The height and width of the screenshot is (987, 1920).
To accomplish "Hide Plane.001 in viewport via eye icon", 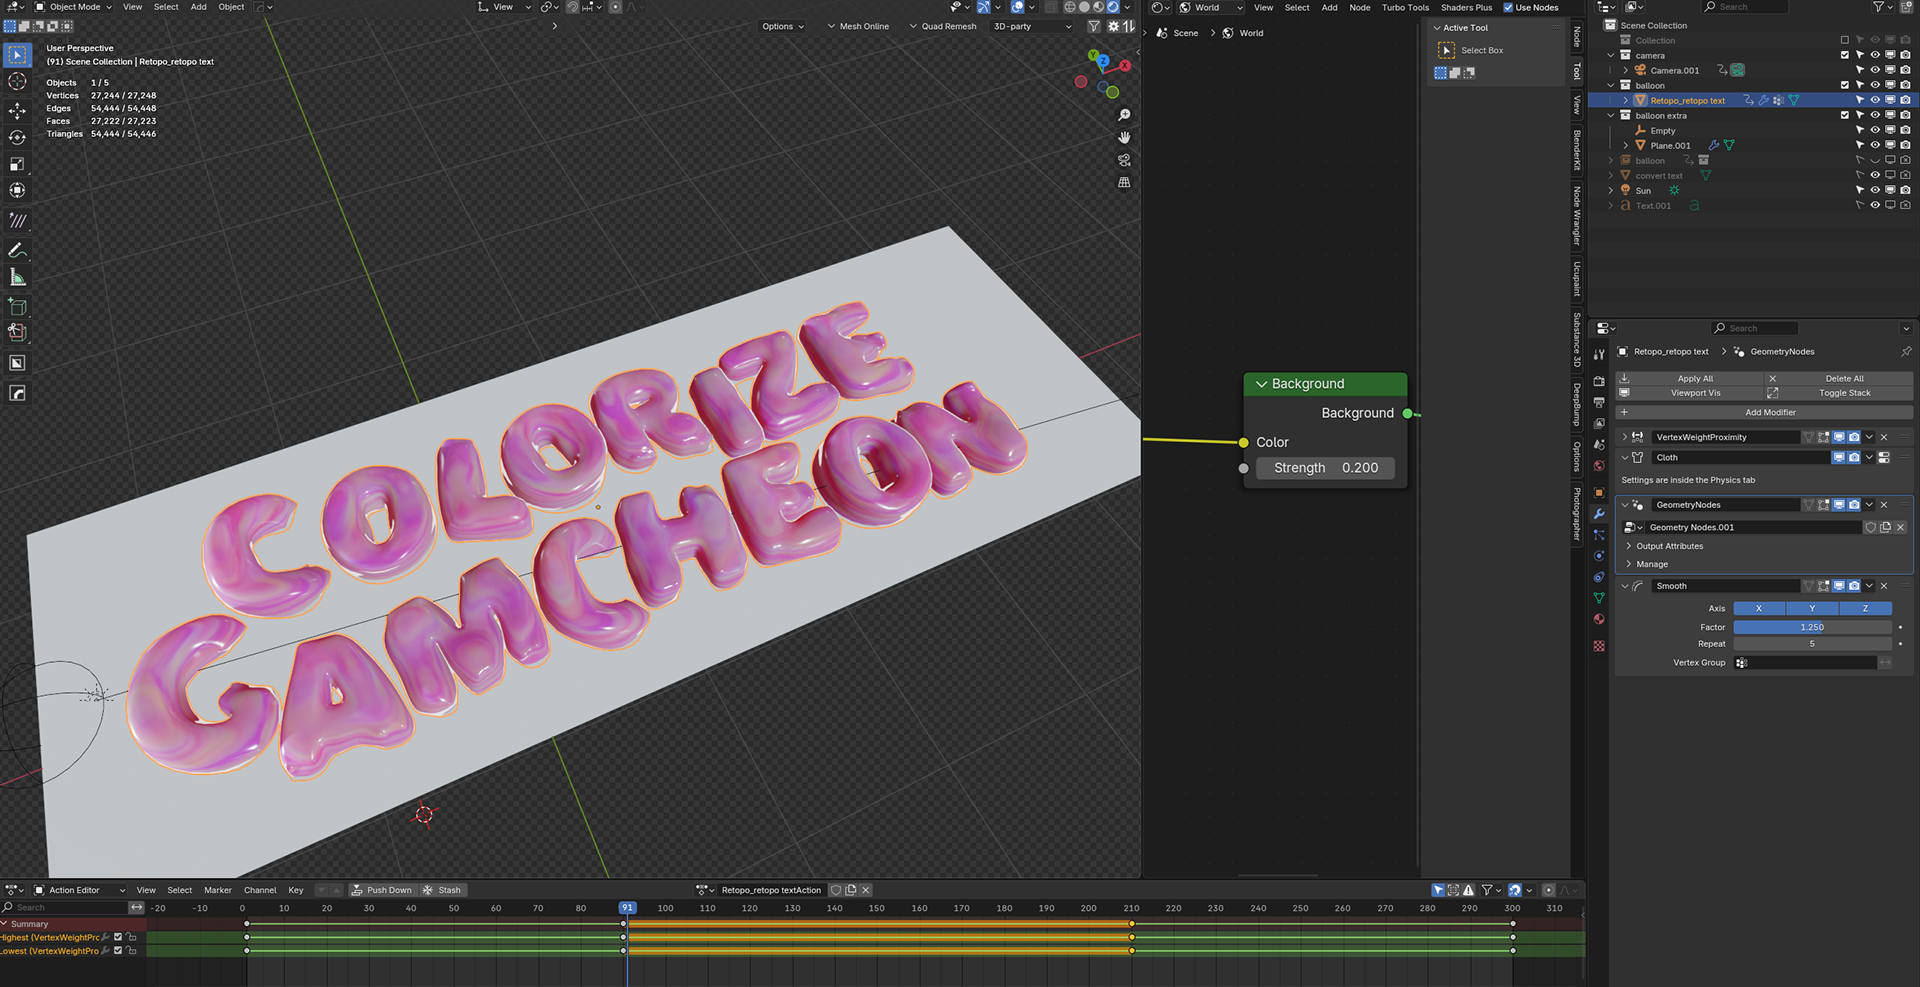I will [x=1875, y=145].
